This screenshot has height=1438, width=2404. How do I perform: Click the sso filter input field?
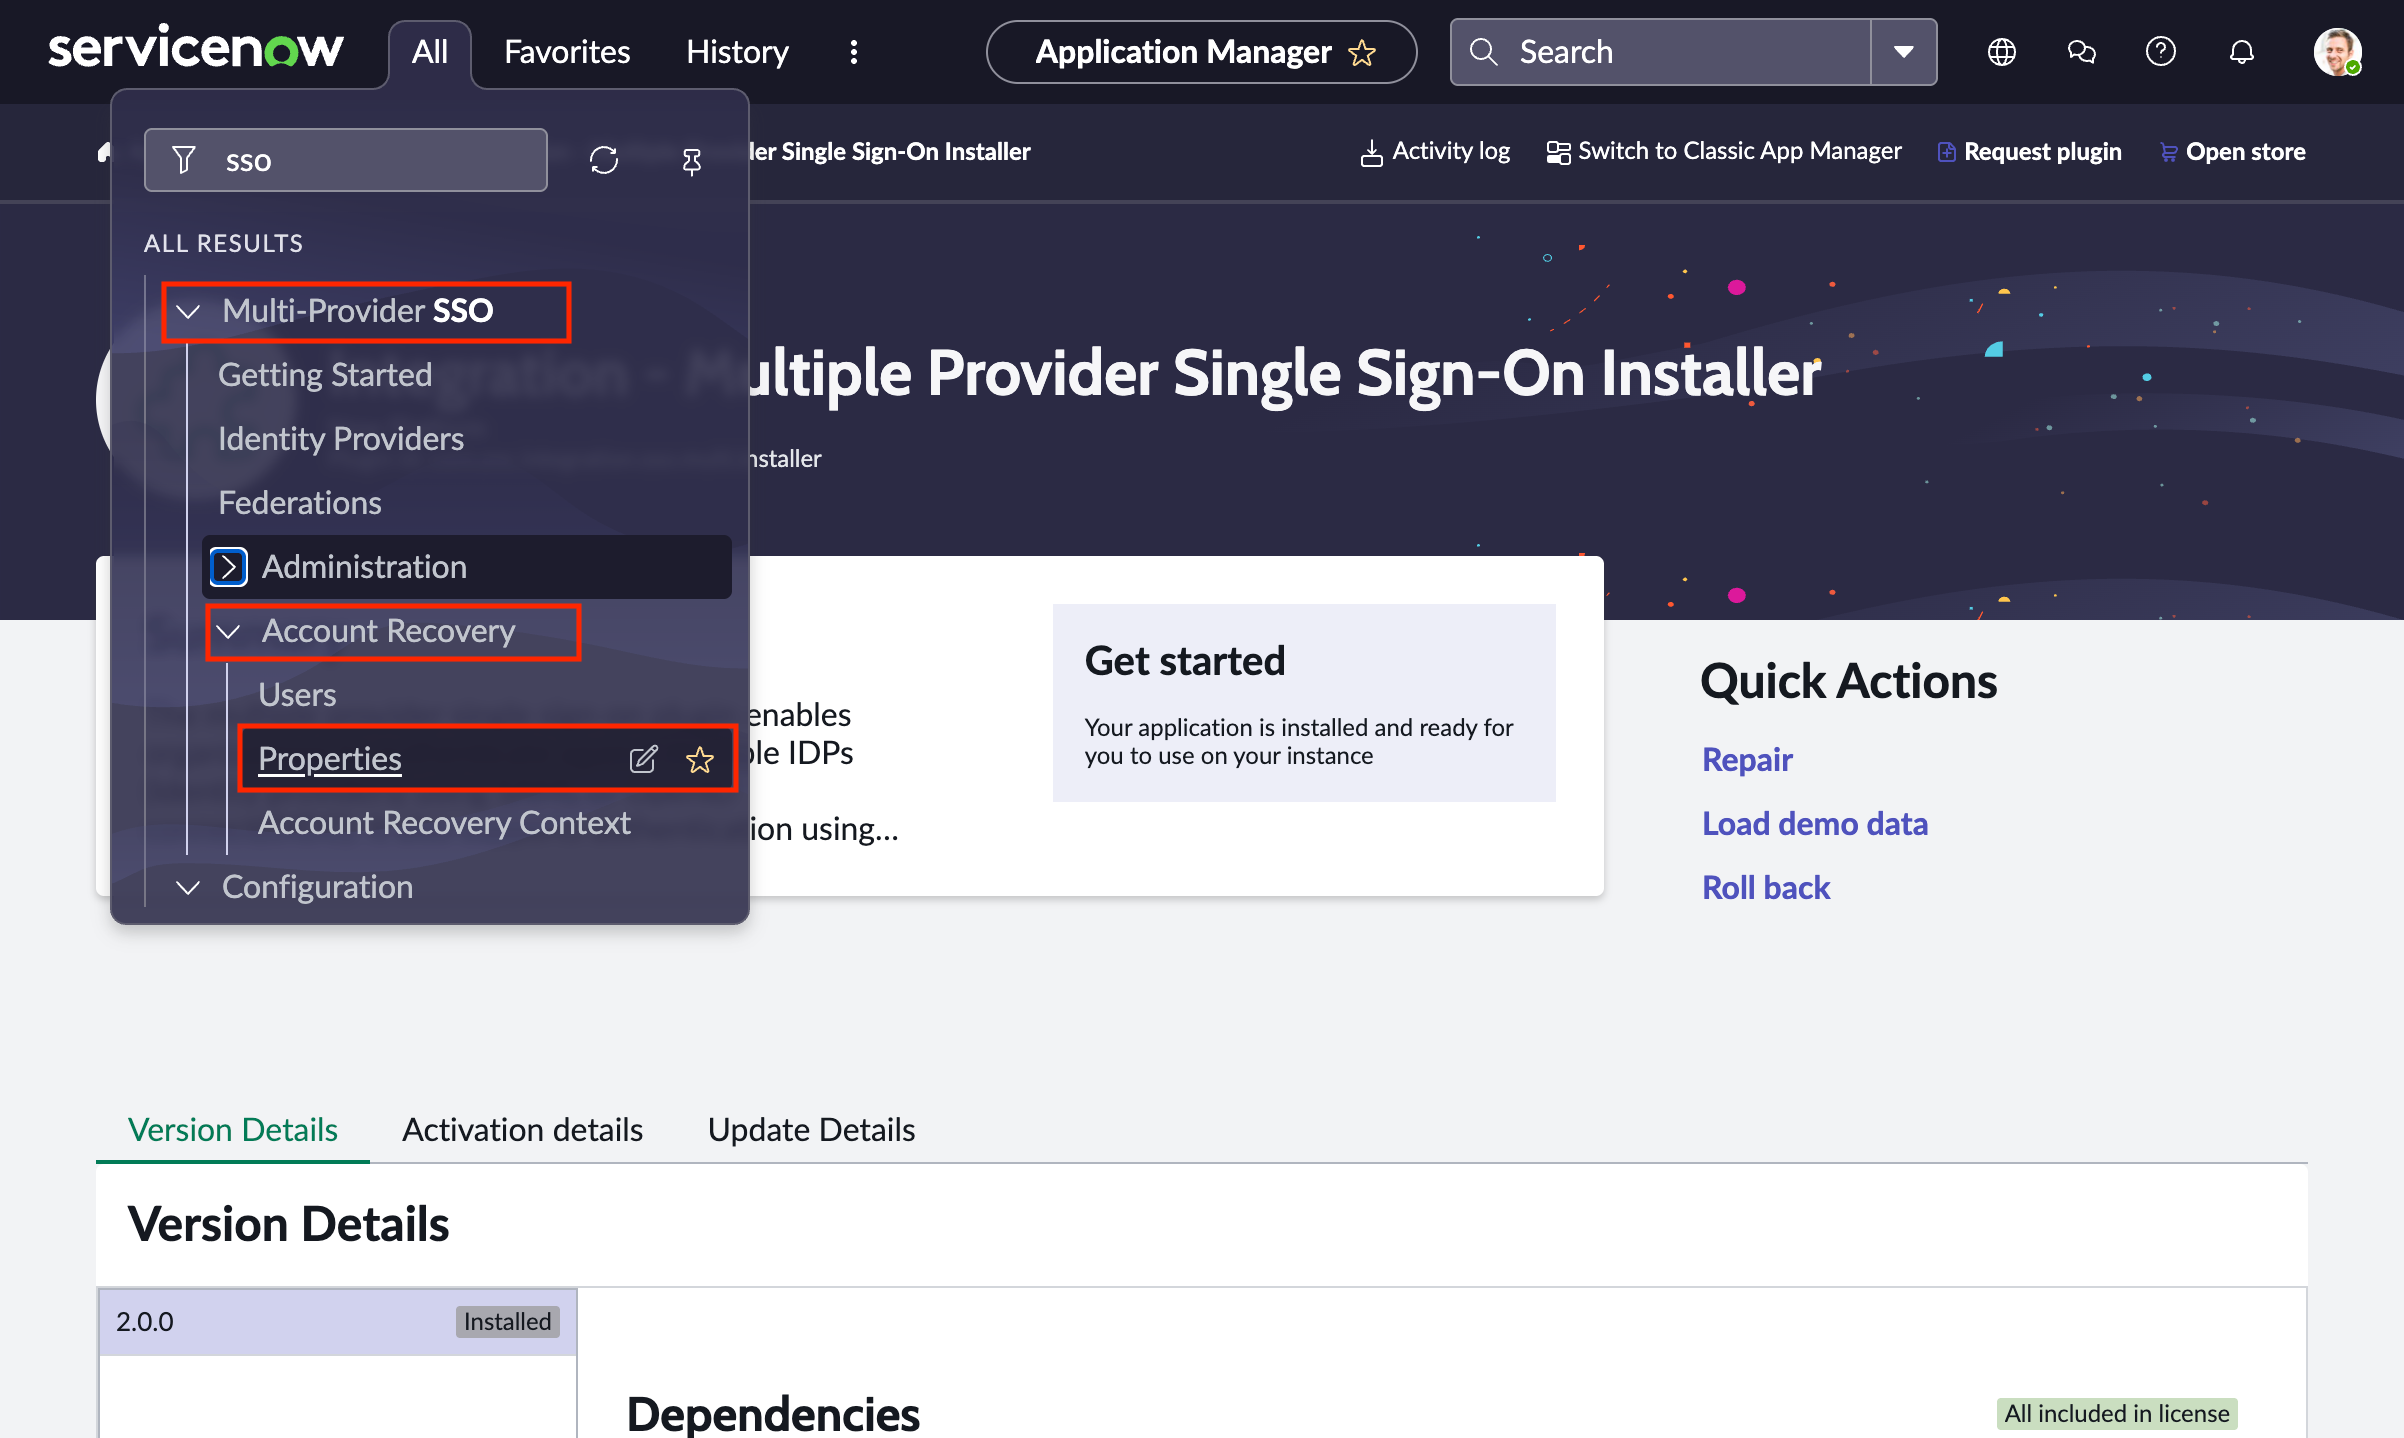[x=345, y=160]
